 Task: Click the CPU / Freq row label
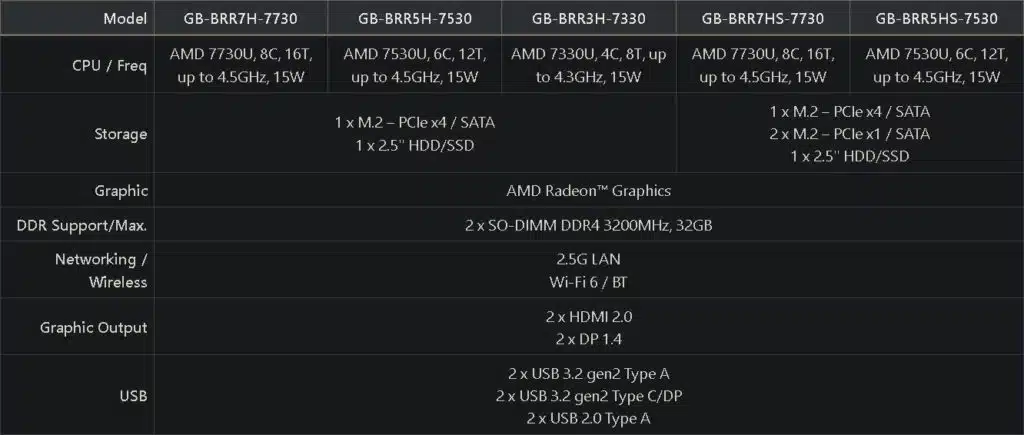[110, 66]
